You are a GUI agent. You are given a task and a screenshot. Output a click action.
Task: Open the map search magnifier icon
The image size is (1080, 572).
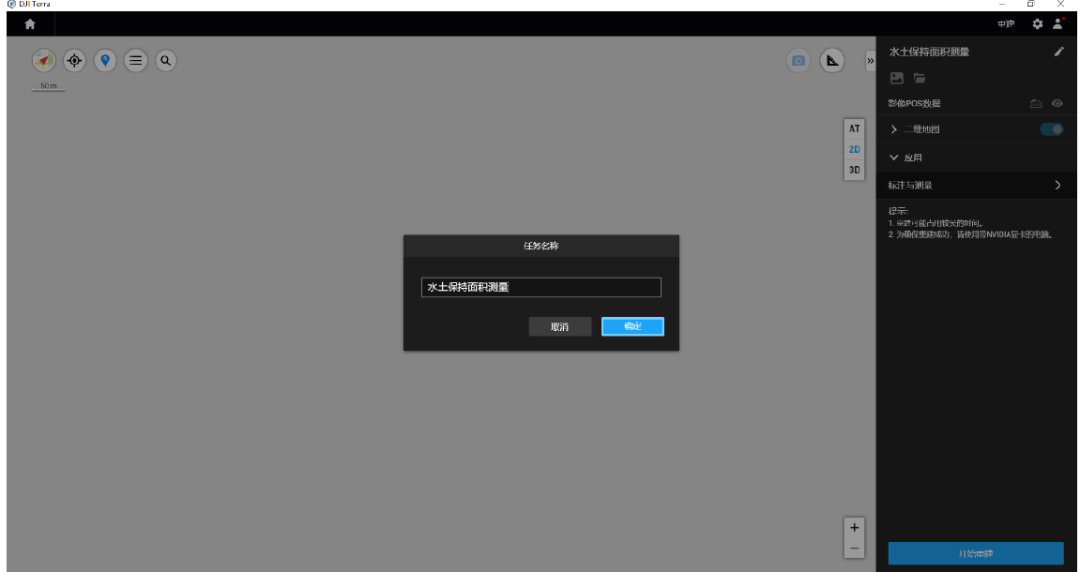pos(166,61)
